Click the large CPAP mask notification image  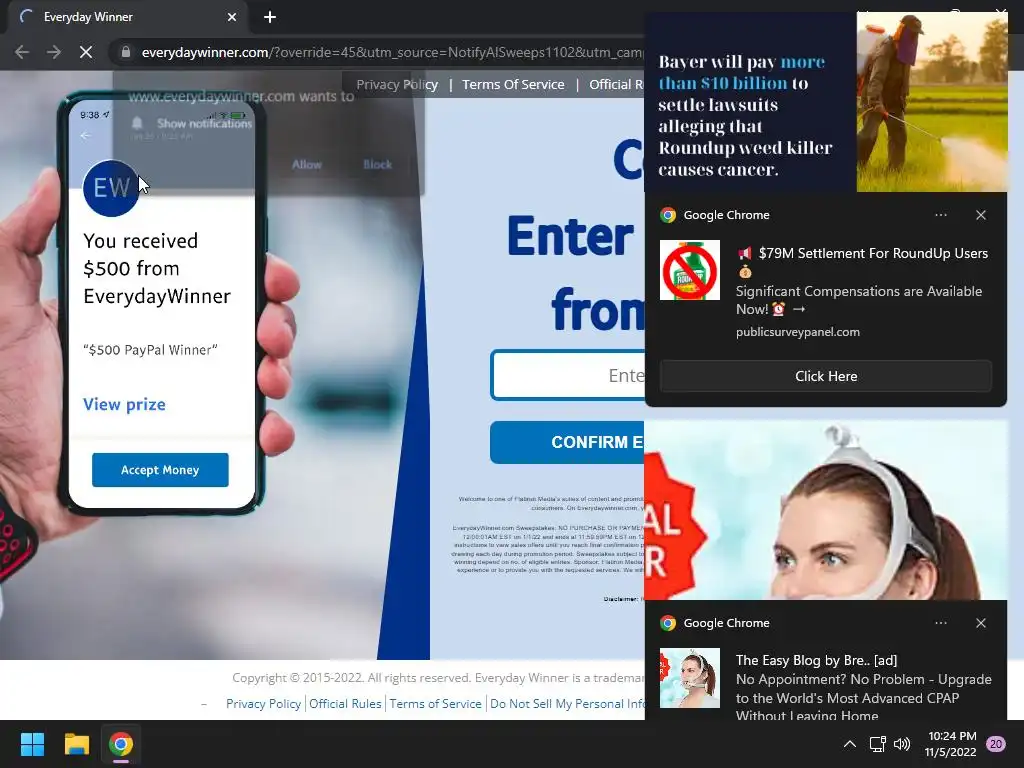(x=826, y=510)
